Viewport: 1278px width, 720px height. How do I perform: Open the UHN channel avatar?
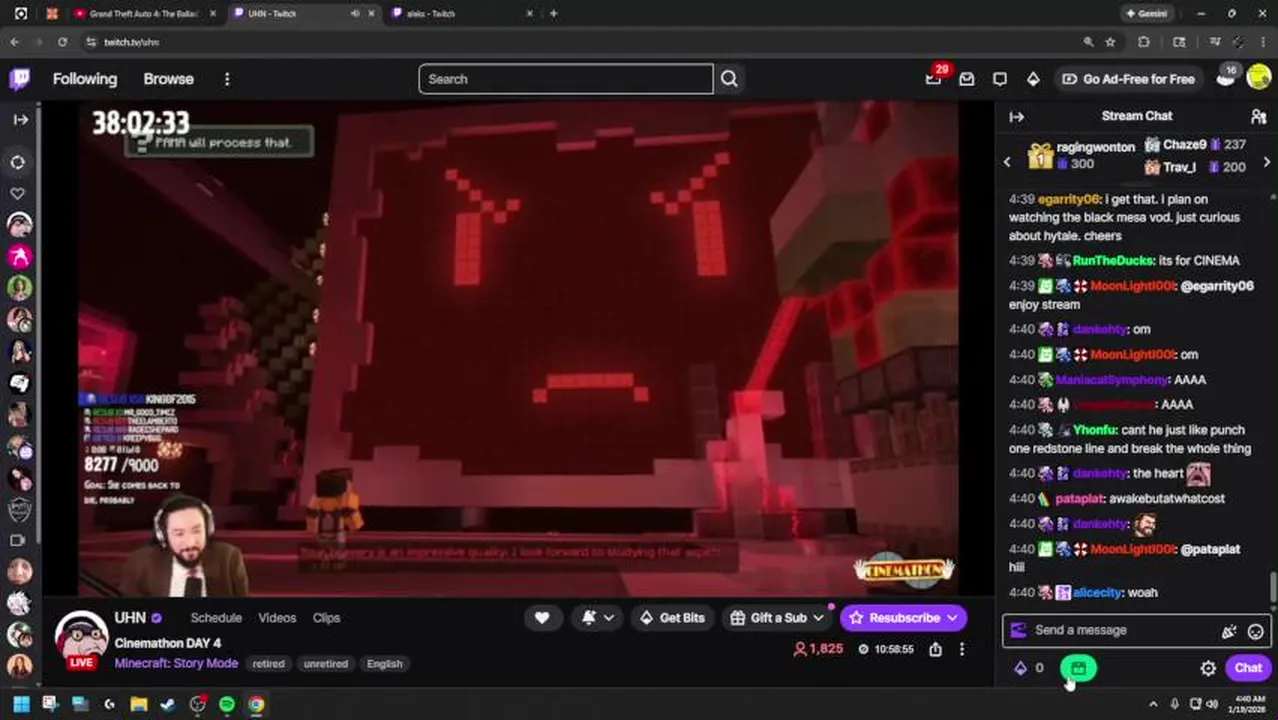[81, 638]
